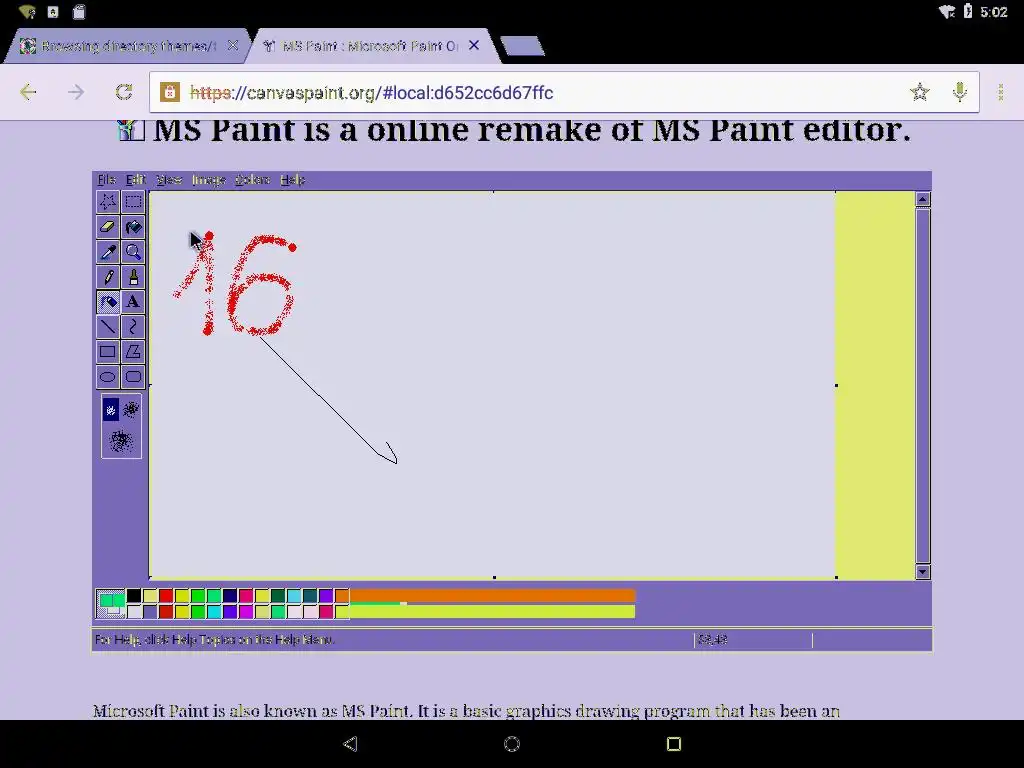Select the Brush tool

133,277
